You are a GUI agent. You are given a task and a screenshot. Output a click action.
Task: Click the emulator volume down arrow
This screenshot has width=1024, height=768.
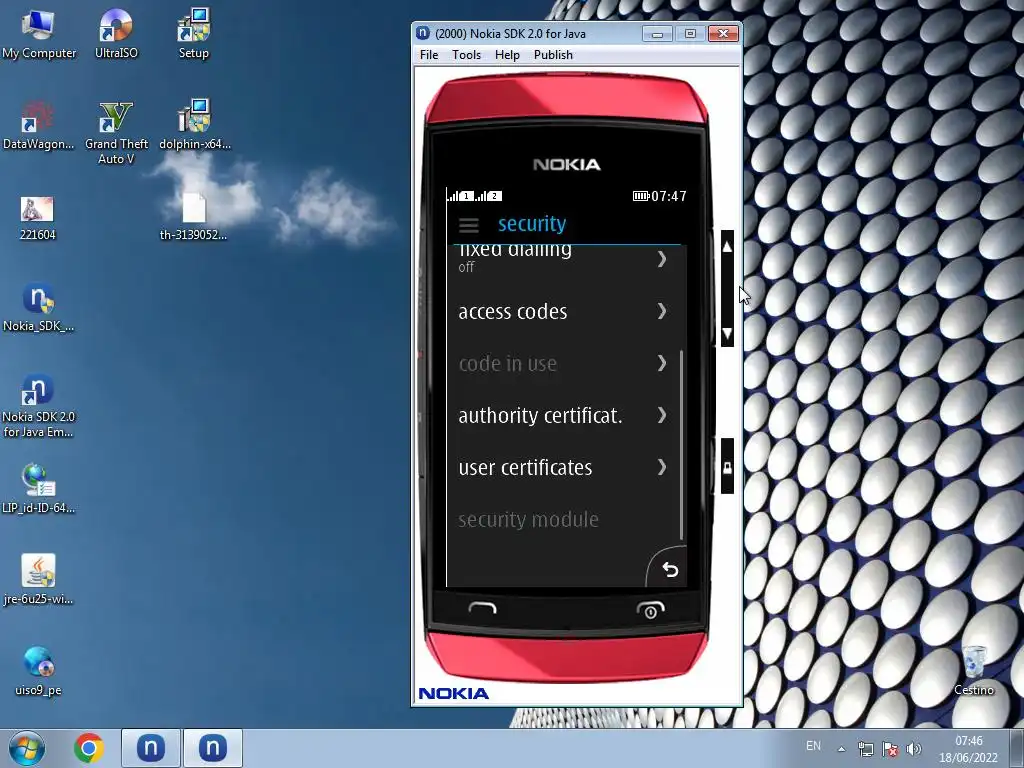(727, 334)
